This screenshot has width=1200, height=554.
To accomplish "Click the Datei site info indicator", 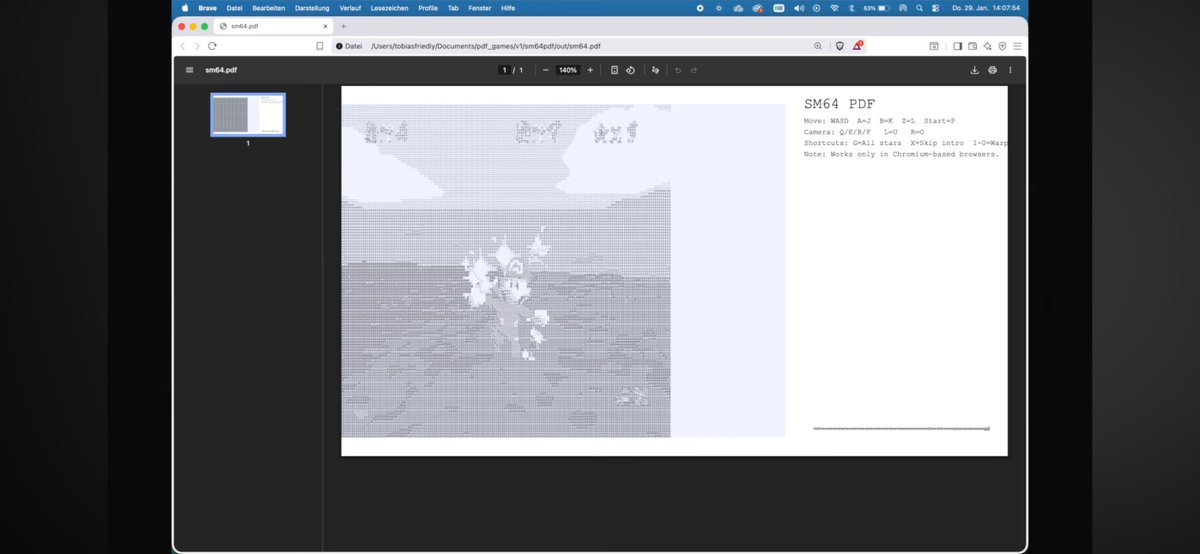I will tap(349, 46).
